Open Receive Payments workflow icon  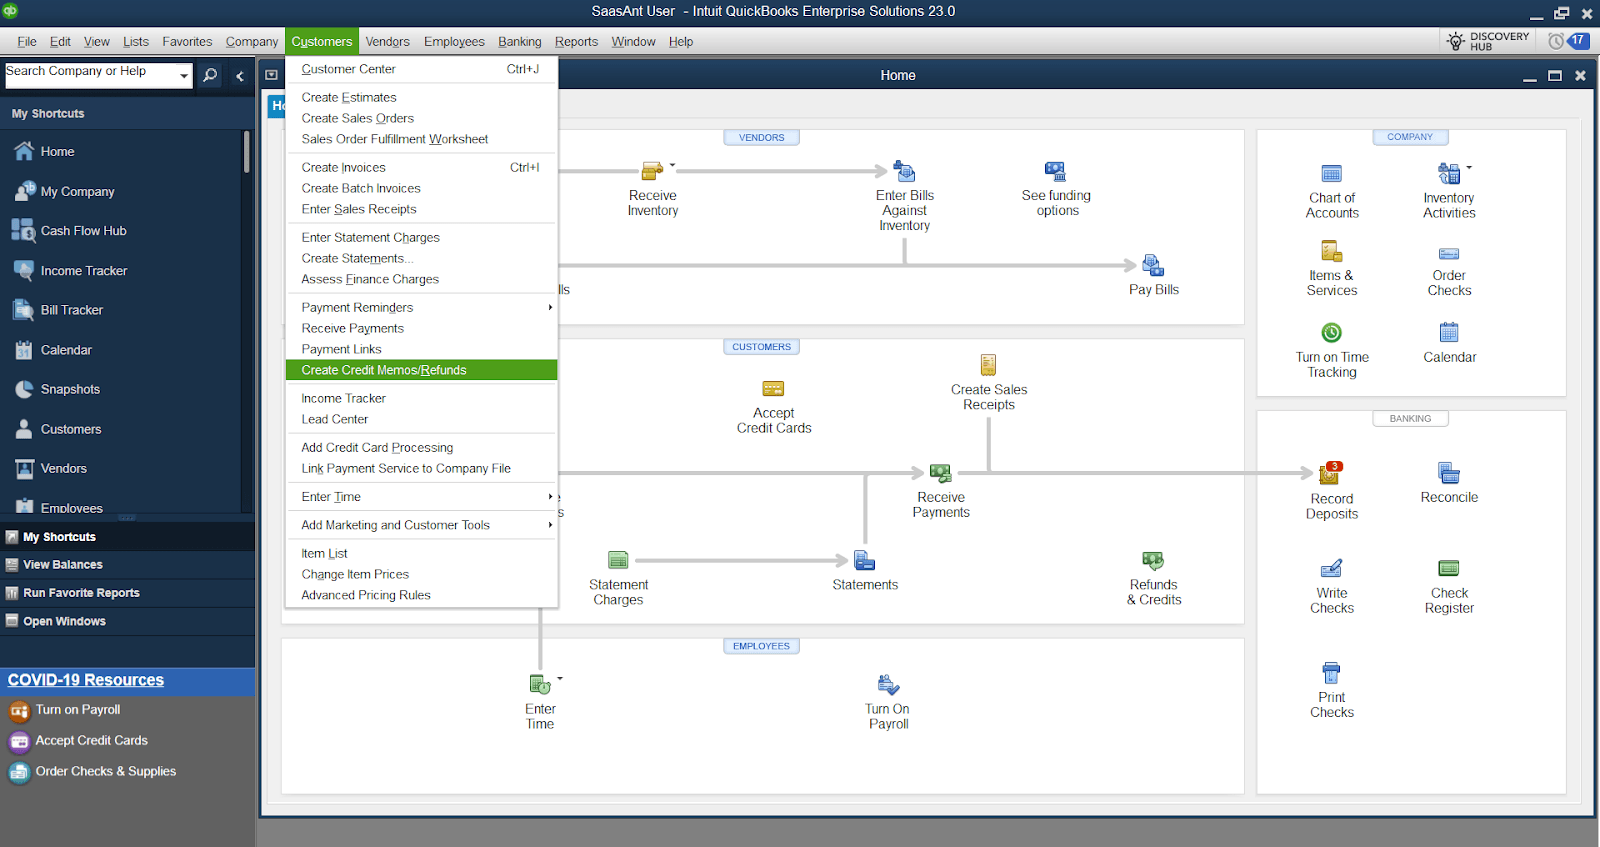point(940,473)
